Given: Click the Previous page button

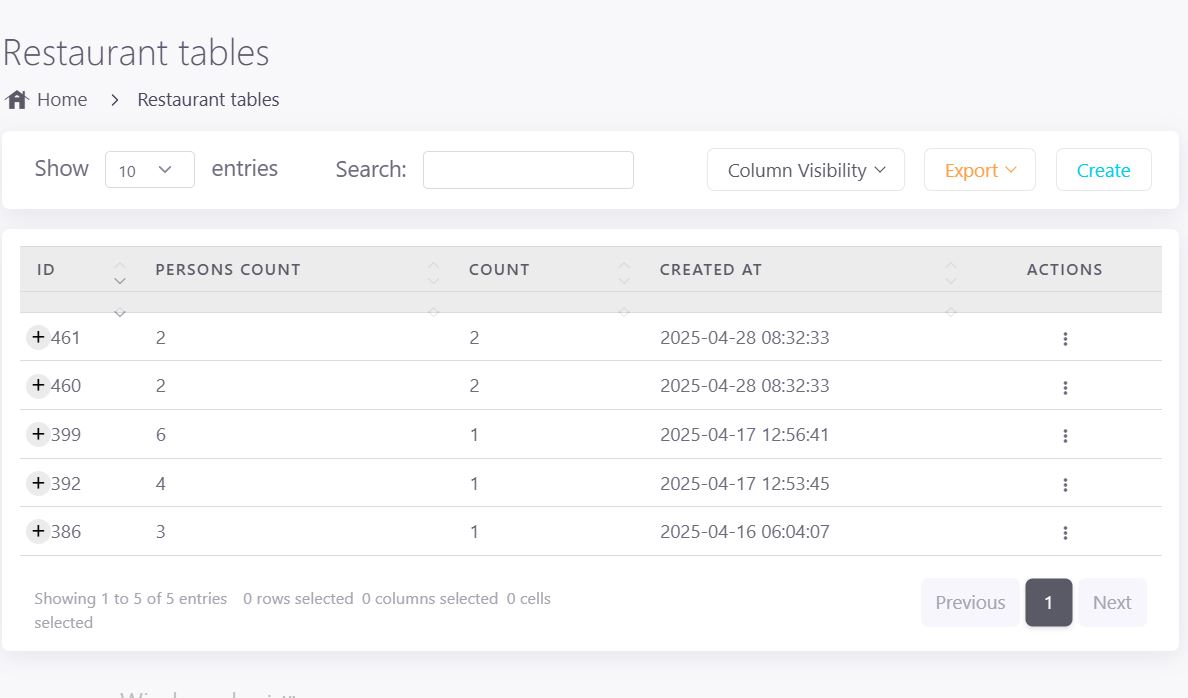Looking at the screenshot, I should [969, 602].
